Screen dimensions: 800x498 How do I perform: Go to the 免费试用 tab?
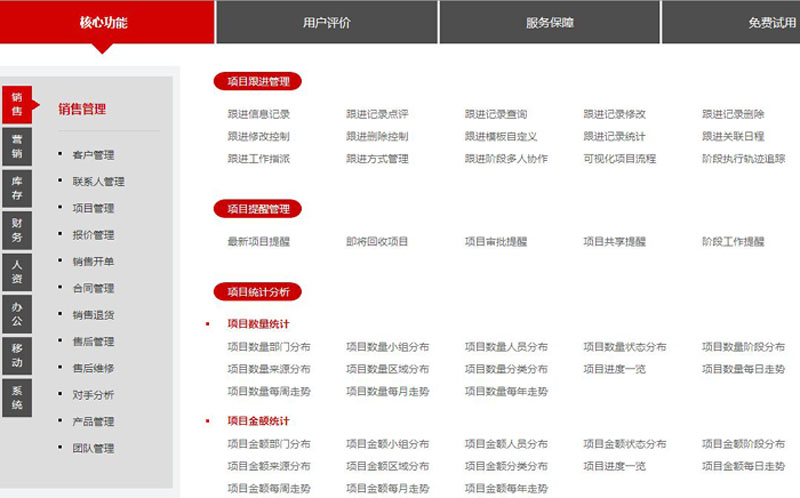coord(770,22)
